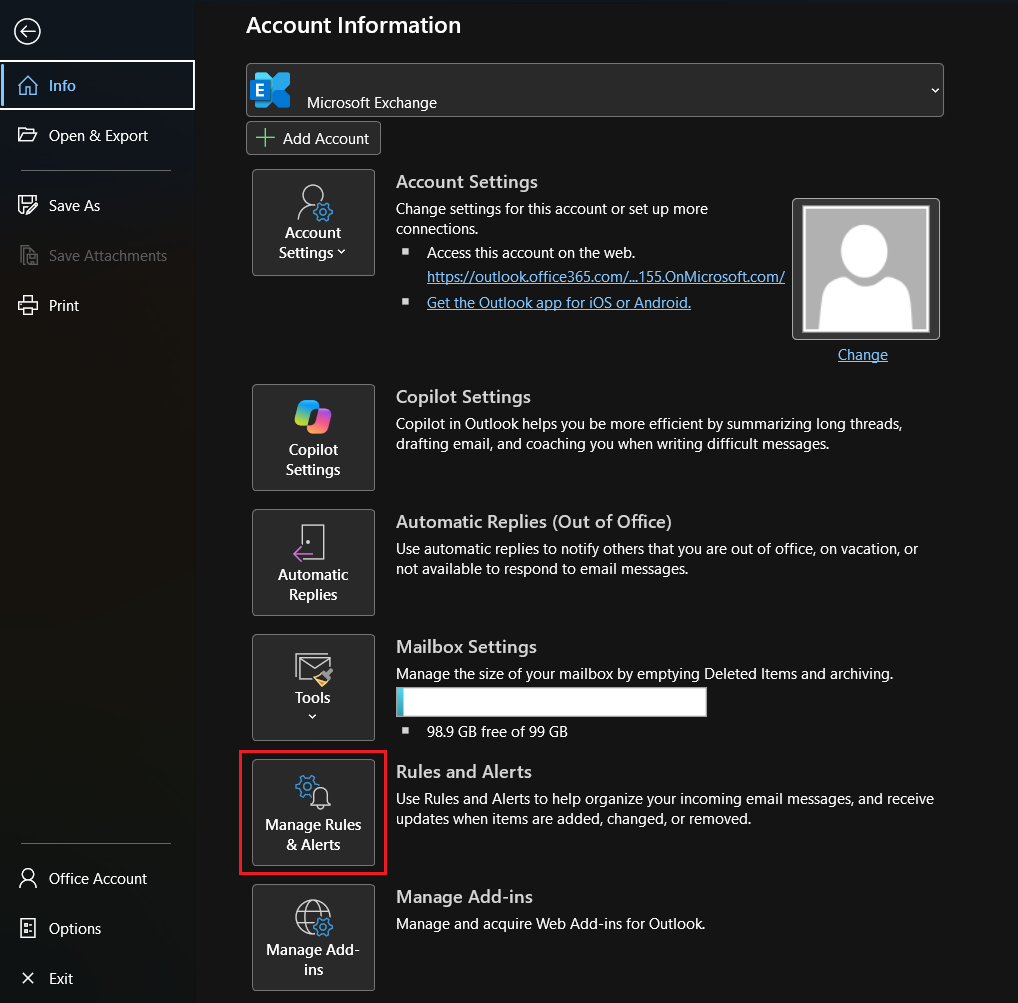The width and height of the screenshot is (1018, 1003).
Task: Open Manage Add-ins tile
Action: 313,937
